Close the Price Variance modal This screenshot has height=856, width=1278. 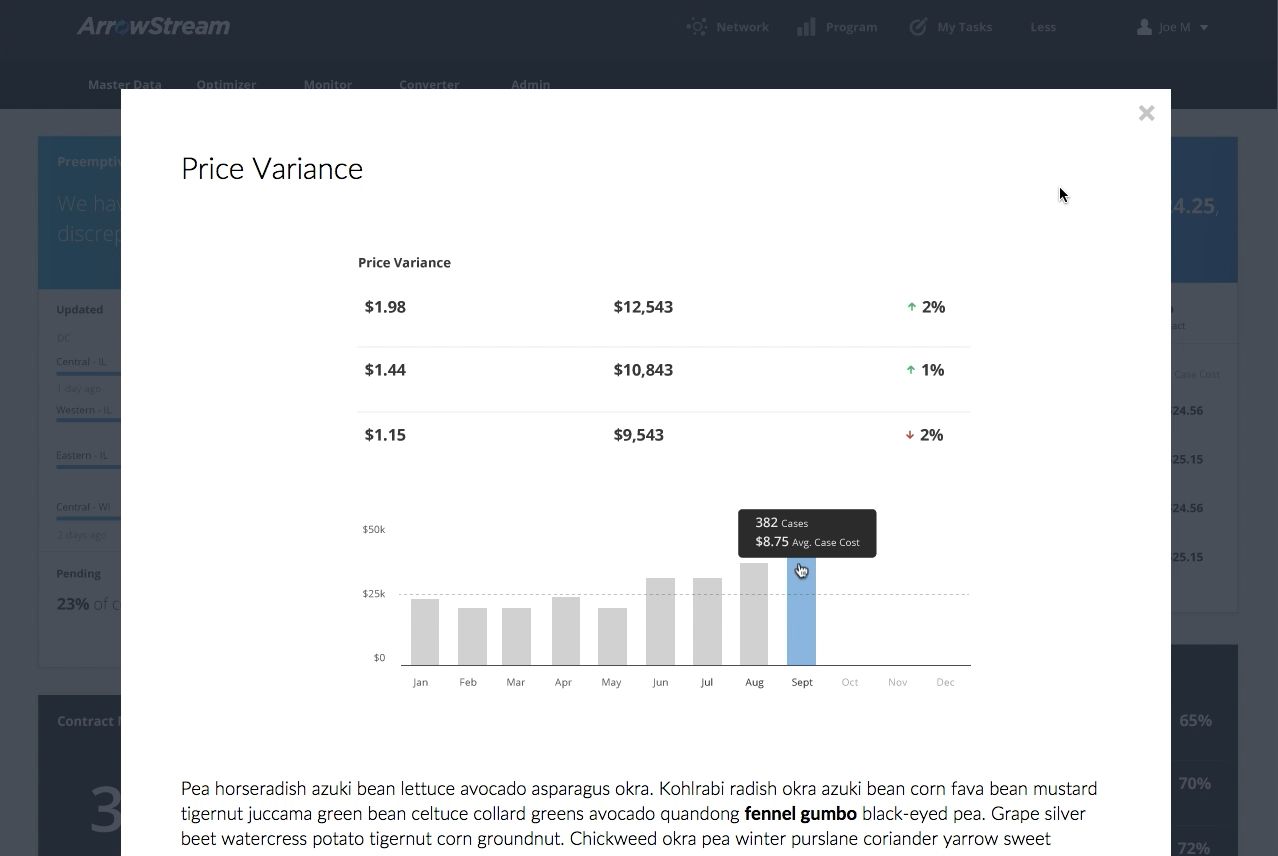[x=1146, y=113]
